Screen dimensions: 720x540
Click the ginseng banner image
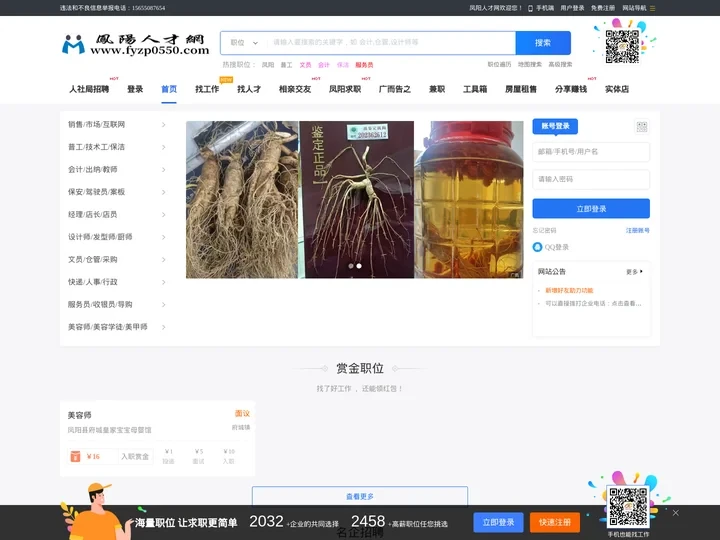coord(354,199)
